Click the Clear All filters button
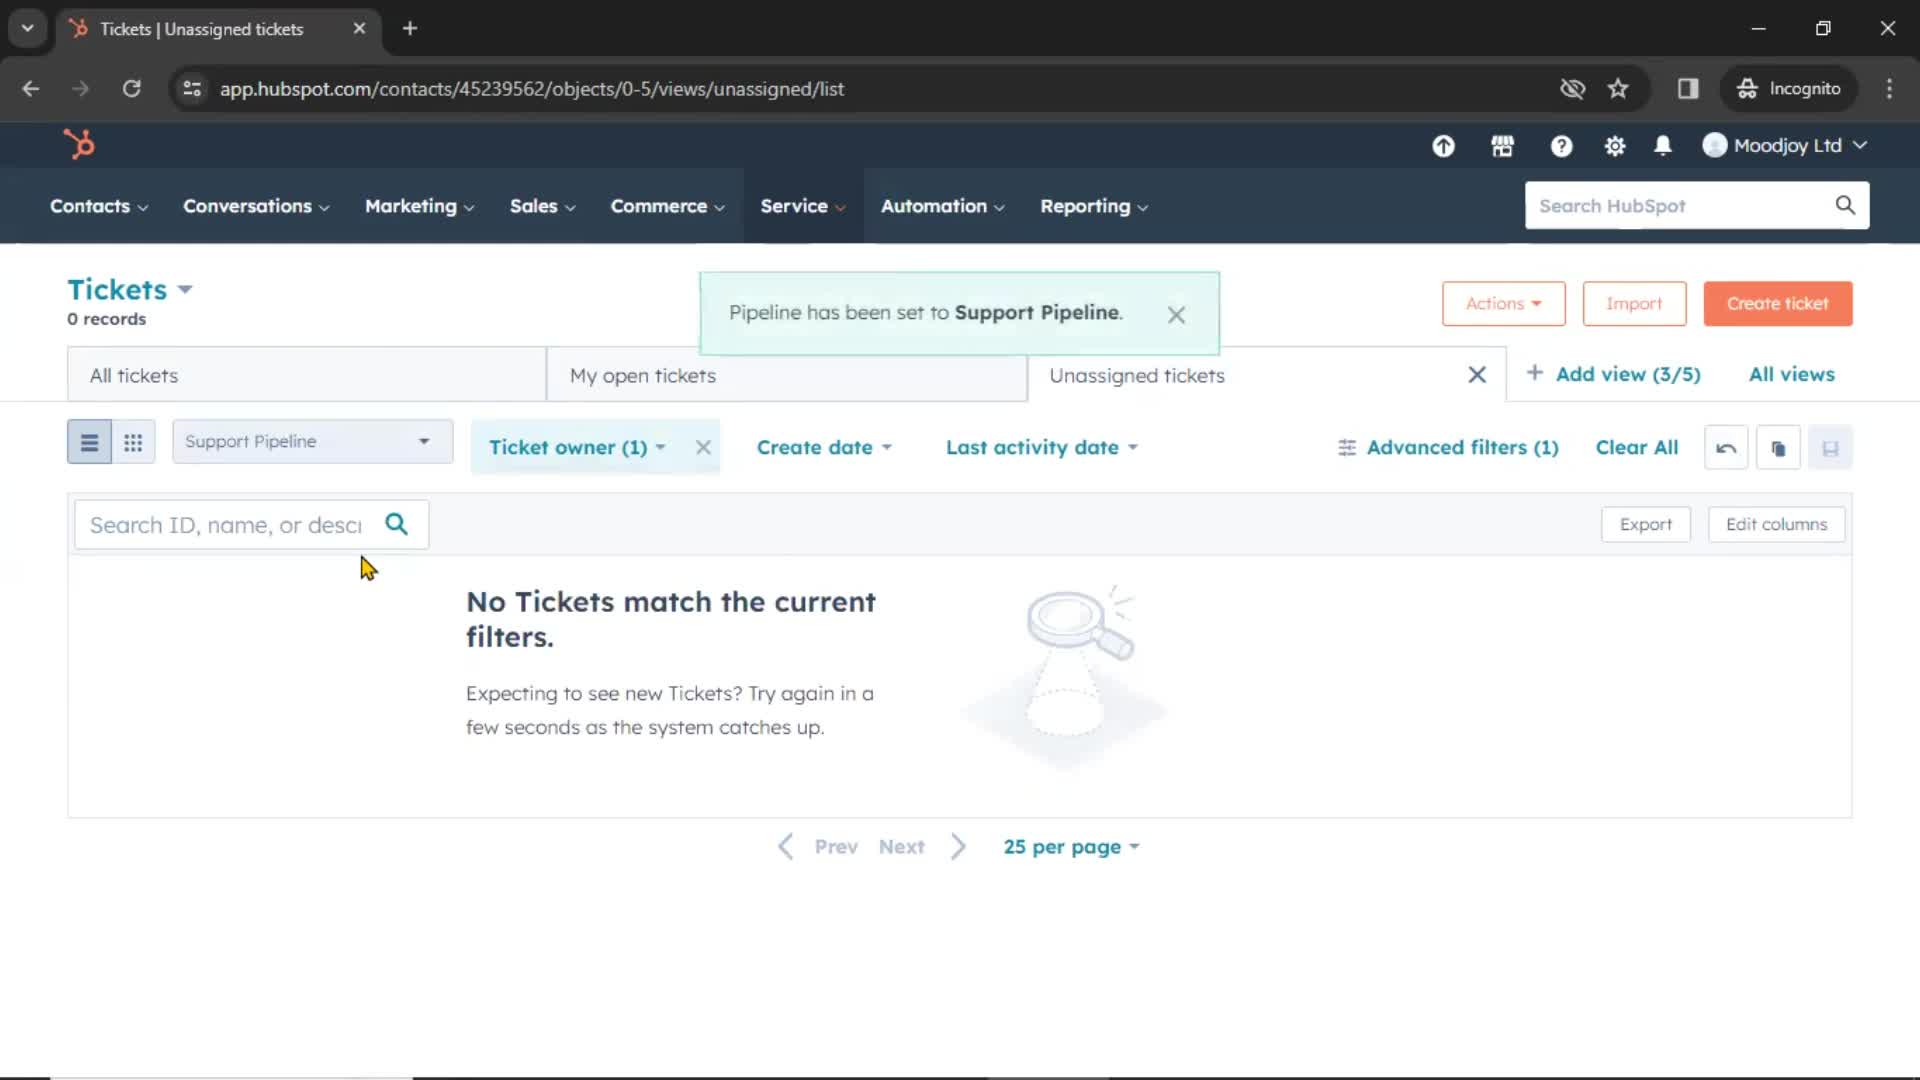The image size is (1920, 1080). pos(1636,447)
